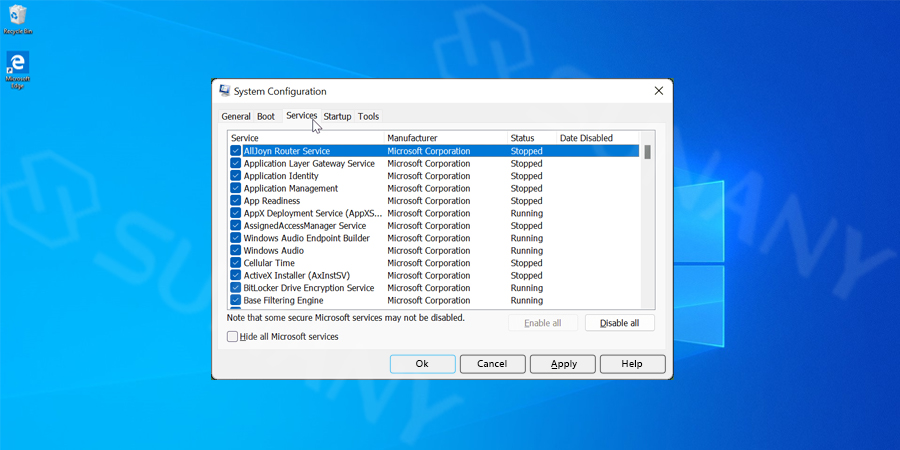Image resolution: width=900 pixels, height=450 pixels.
Task: Select BitLocker Drive Encryption Service name
Action: coord(309,288)
